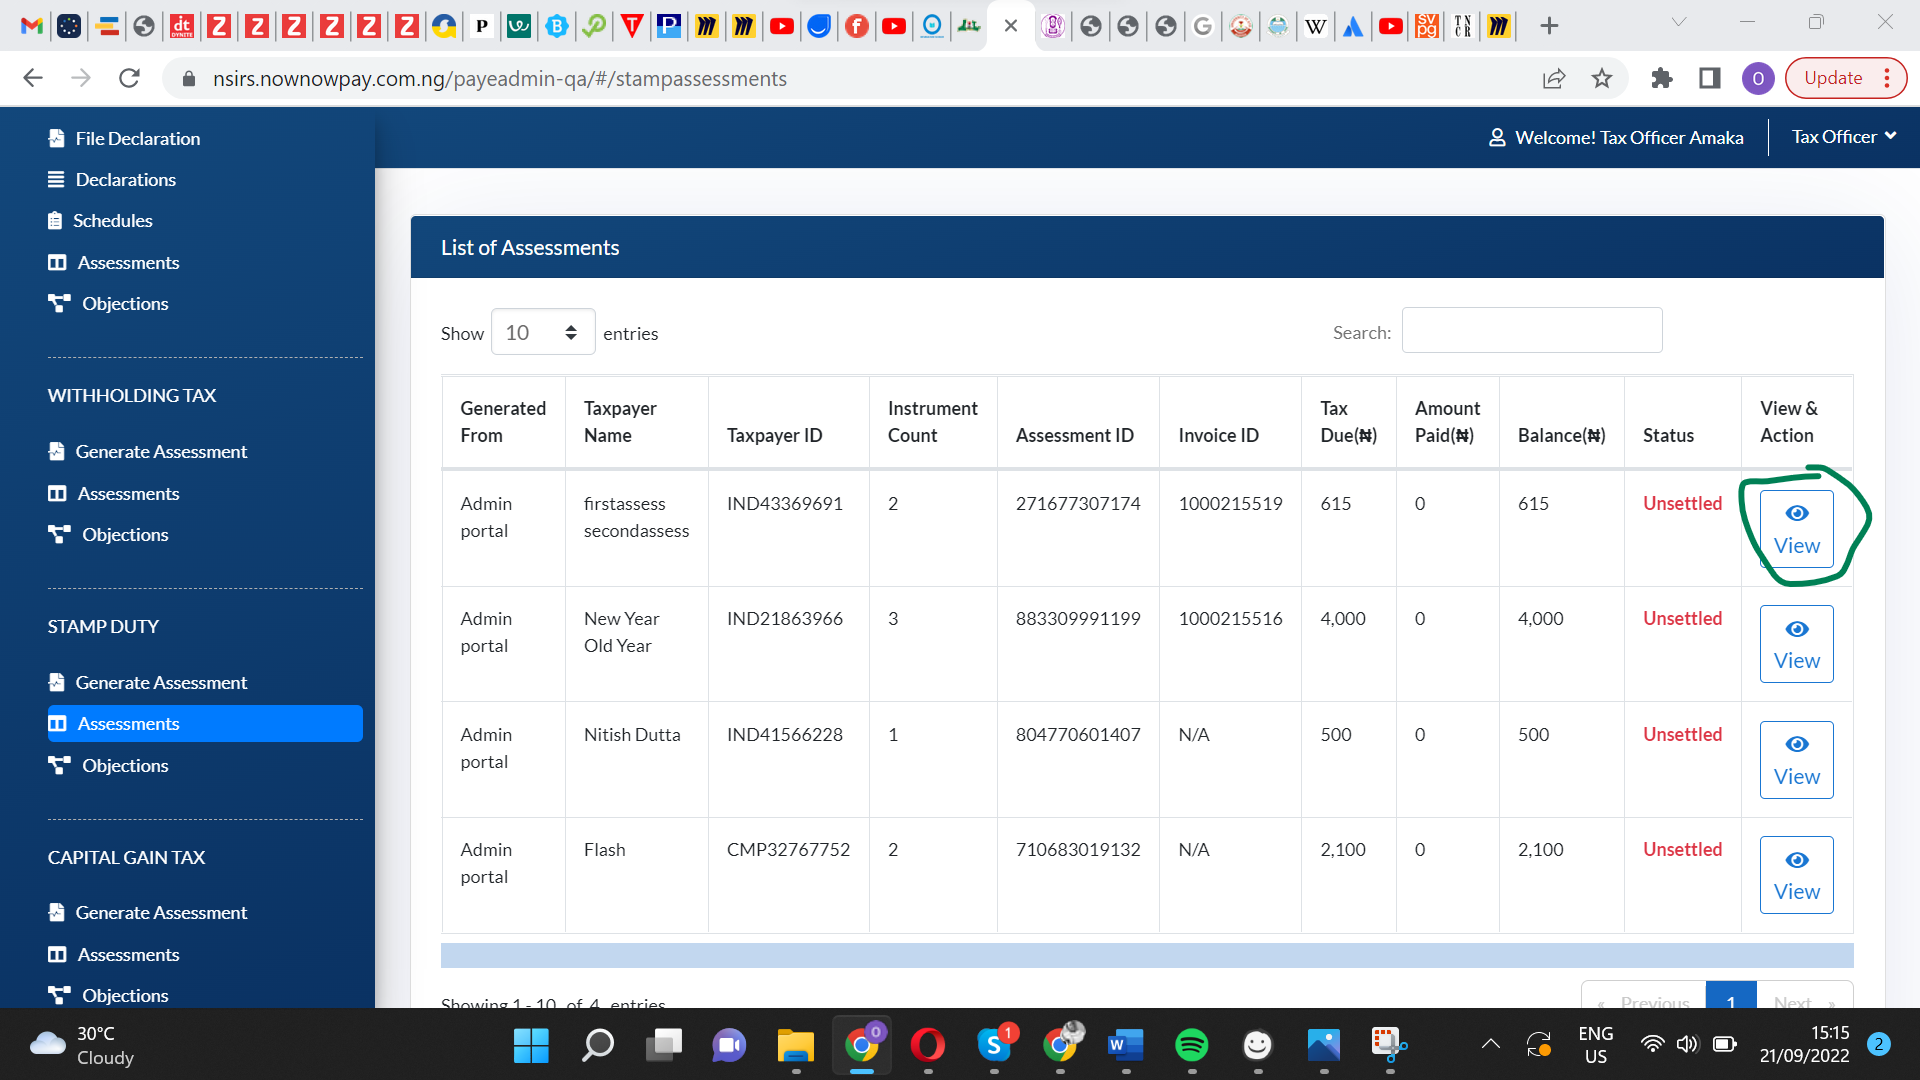Show hidden system tray icons
1920x1080 pixels.
[x=1490, y=1045]
